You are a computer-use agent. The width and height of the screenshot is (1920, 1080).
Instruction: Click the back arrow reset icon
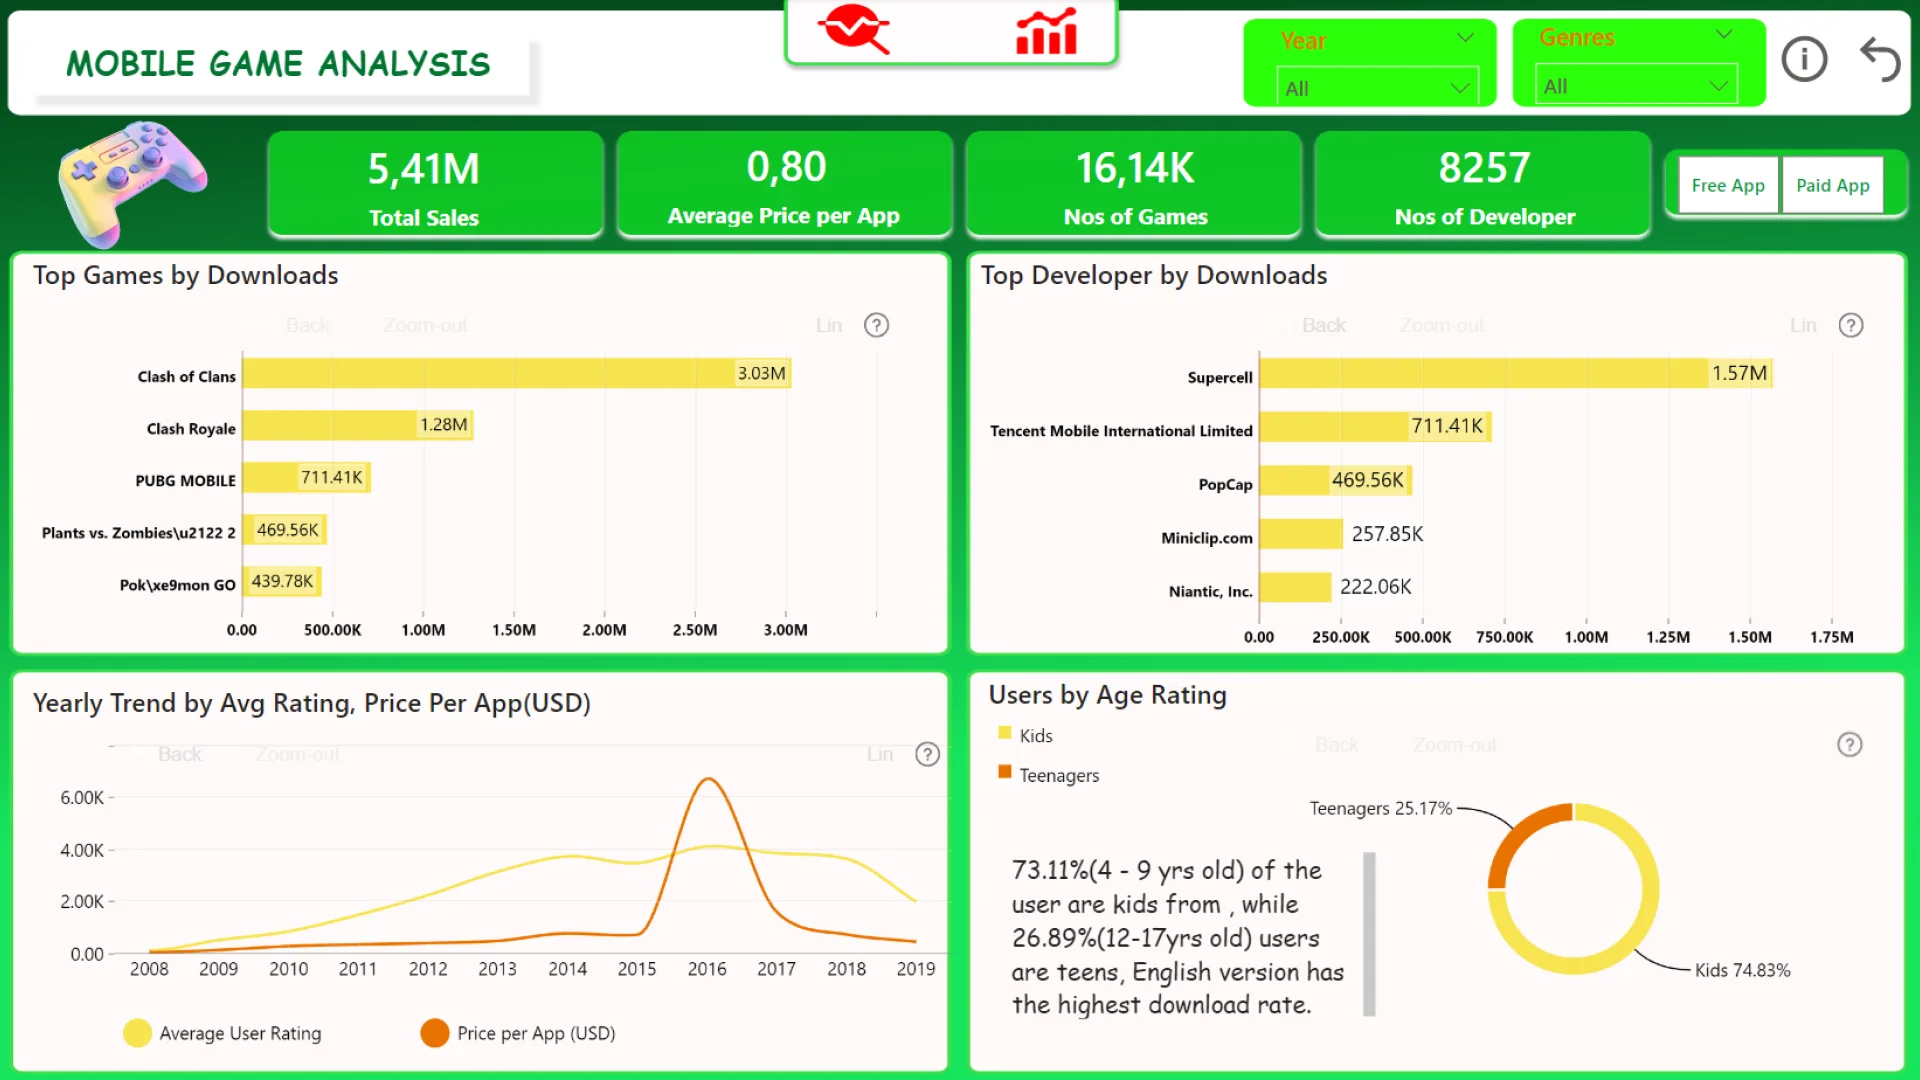[1880, 59]
